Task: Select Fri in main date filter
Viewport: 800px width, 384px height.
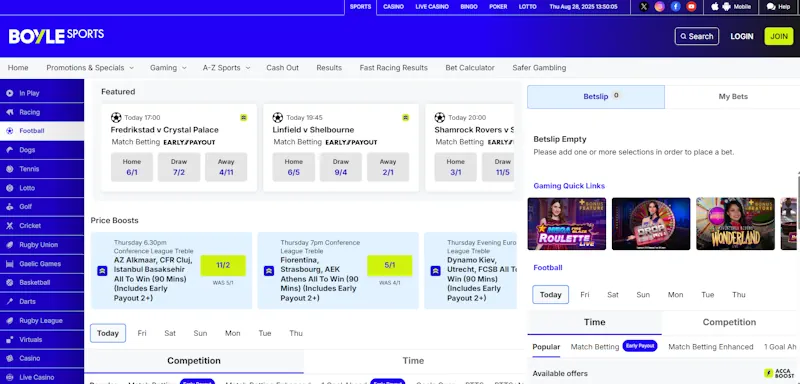Action: pyautogui.click(x=142, y=334)
